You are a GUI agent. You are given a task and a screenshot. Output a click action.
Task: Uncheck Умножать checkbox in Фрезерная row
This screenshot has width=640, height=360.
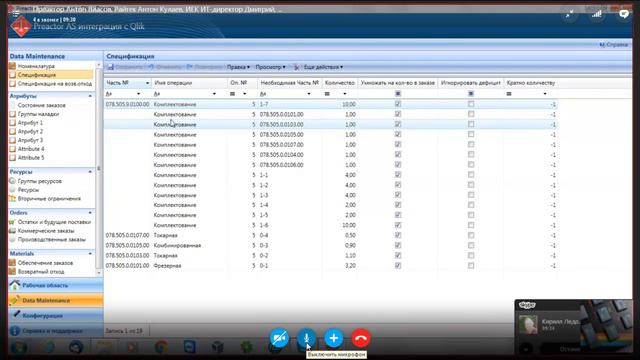[x=398, y=265]
